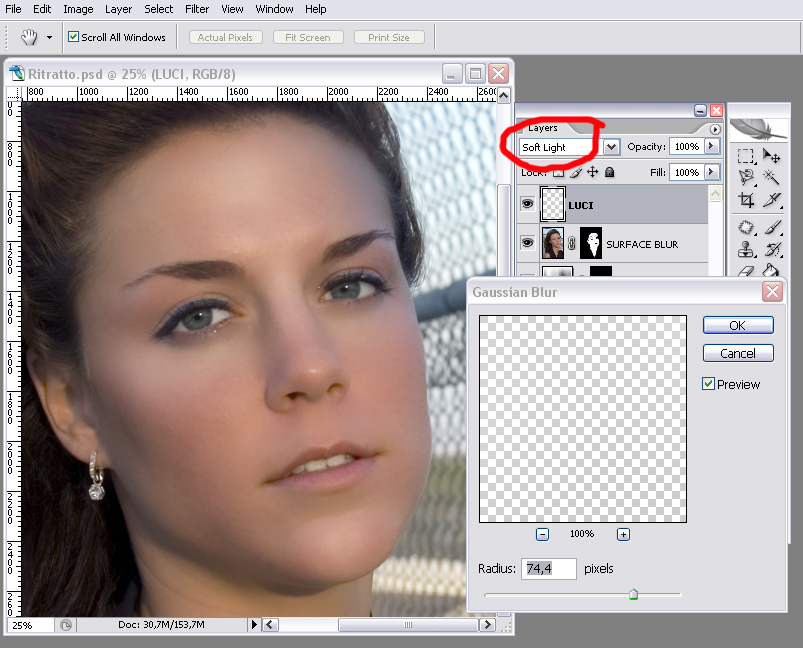Select the Rectangular Marquee tool
The image size is (803, 648).
click(x=746, y=156)
